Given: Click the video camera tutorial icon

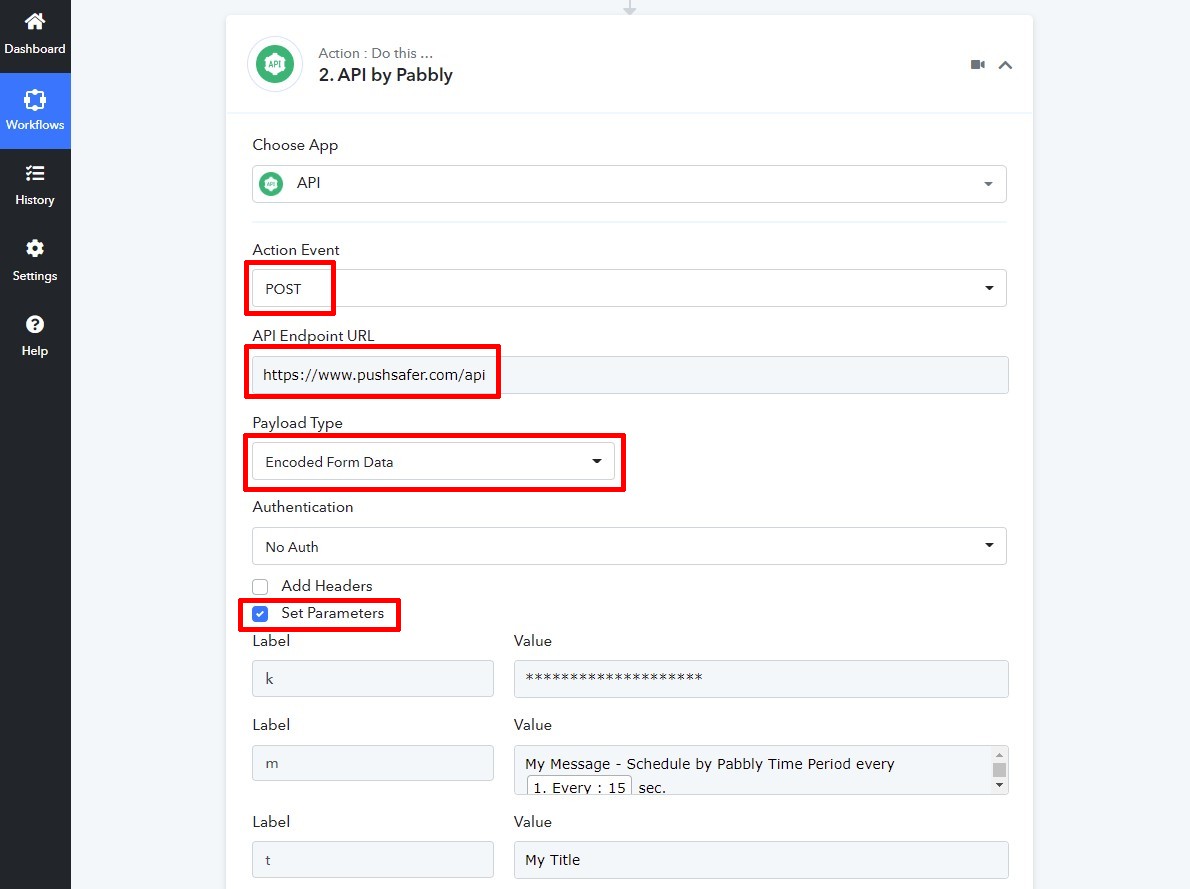Looking at the screenshot, I should tap(978, 65).
